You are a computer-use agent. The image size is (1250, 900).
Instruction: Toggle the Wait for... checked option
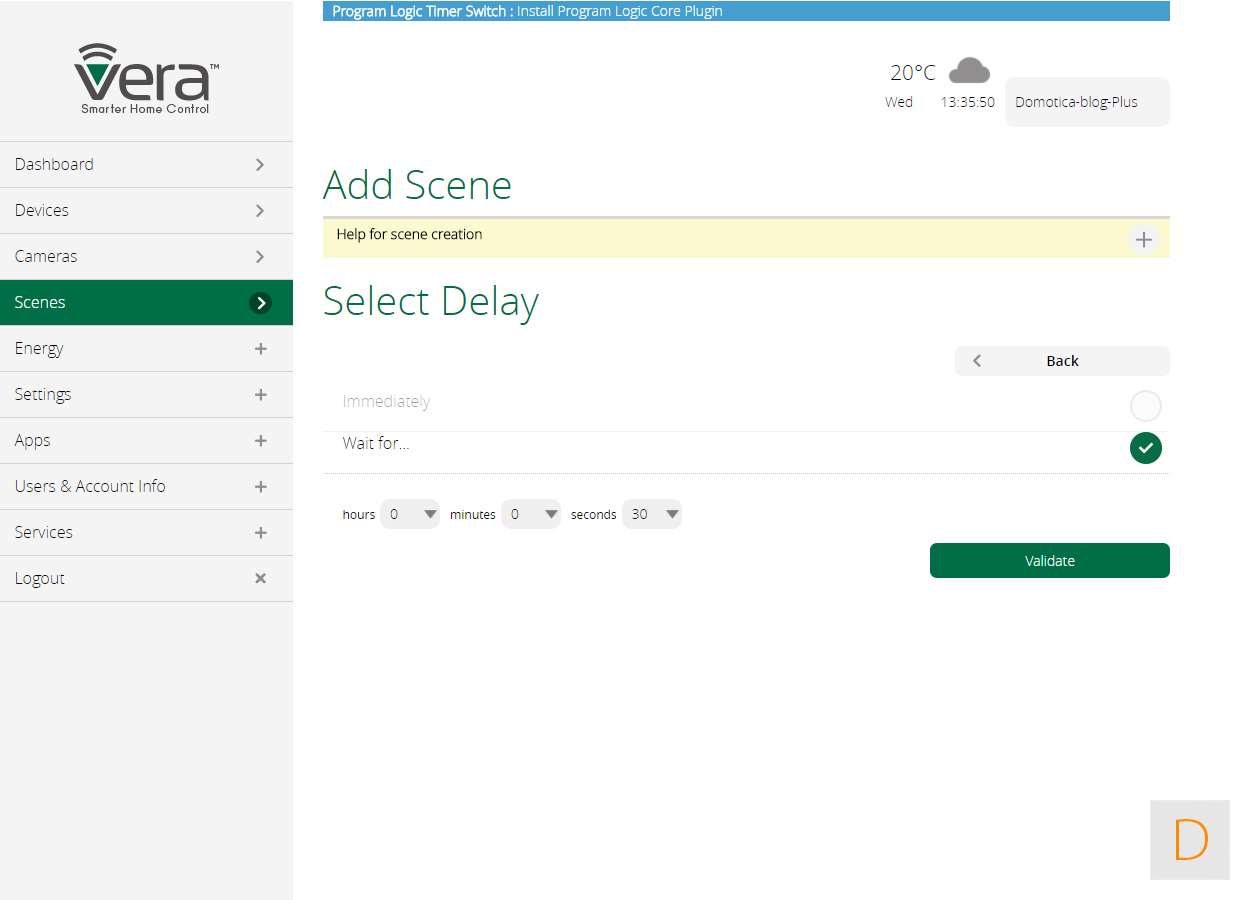click(x=1145, y=448)
